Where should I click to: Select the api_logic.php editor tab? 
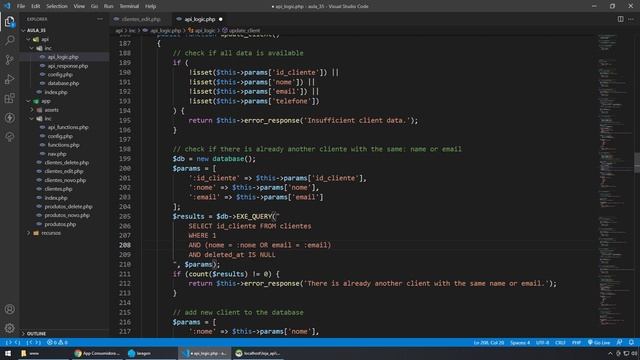click(x=199, y=19)
